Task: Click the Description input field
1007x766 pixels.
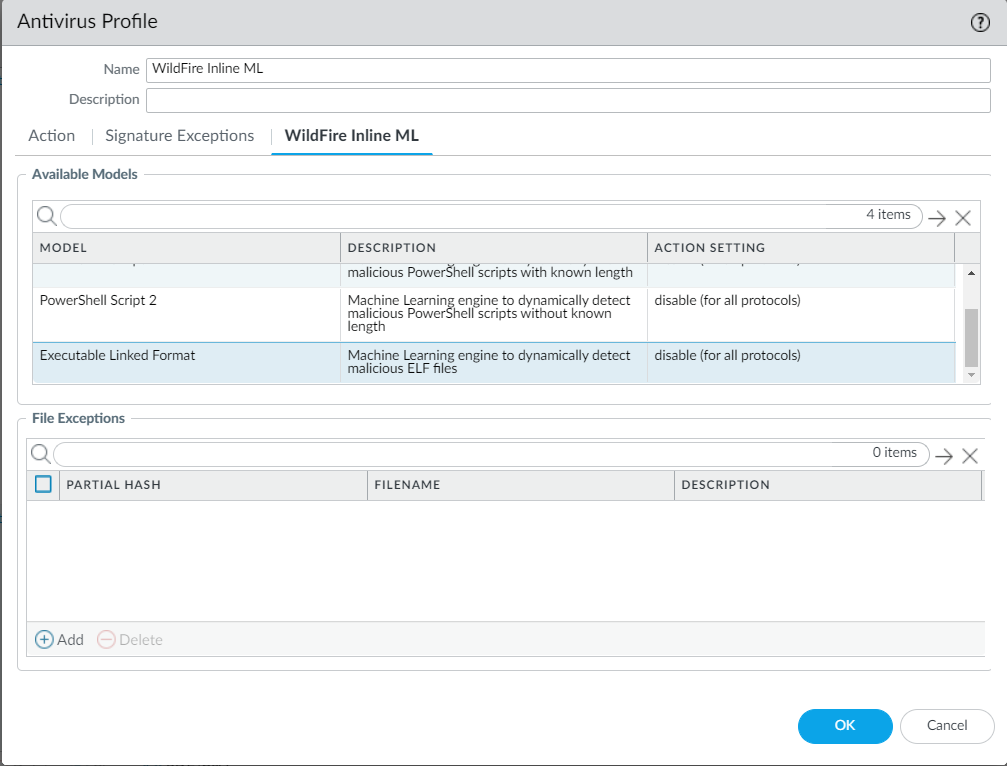Action: 568,100
